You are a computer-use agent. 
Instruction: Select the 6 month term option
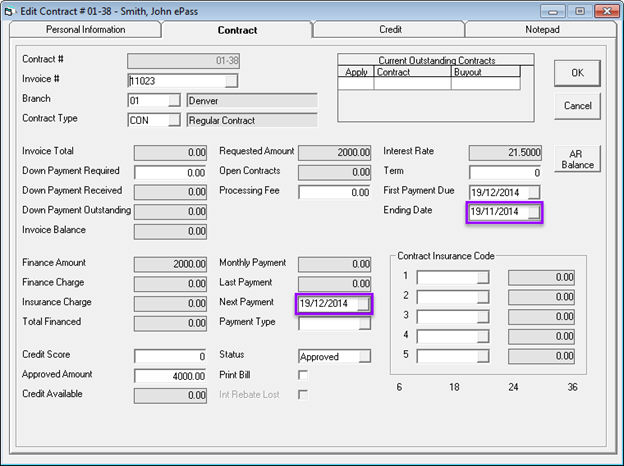click(399, 387)
